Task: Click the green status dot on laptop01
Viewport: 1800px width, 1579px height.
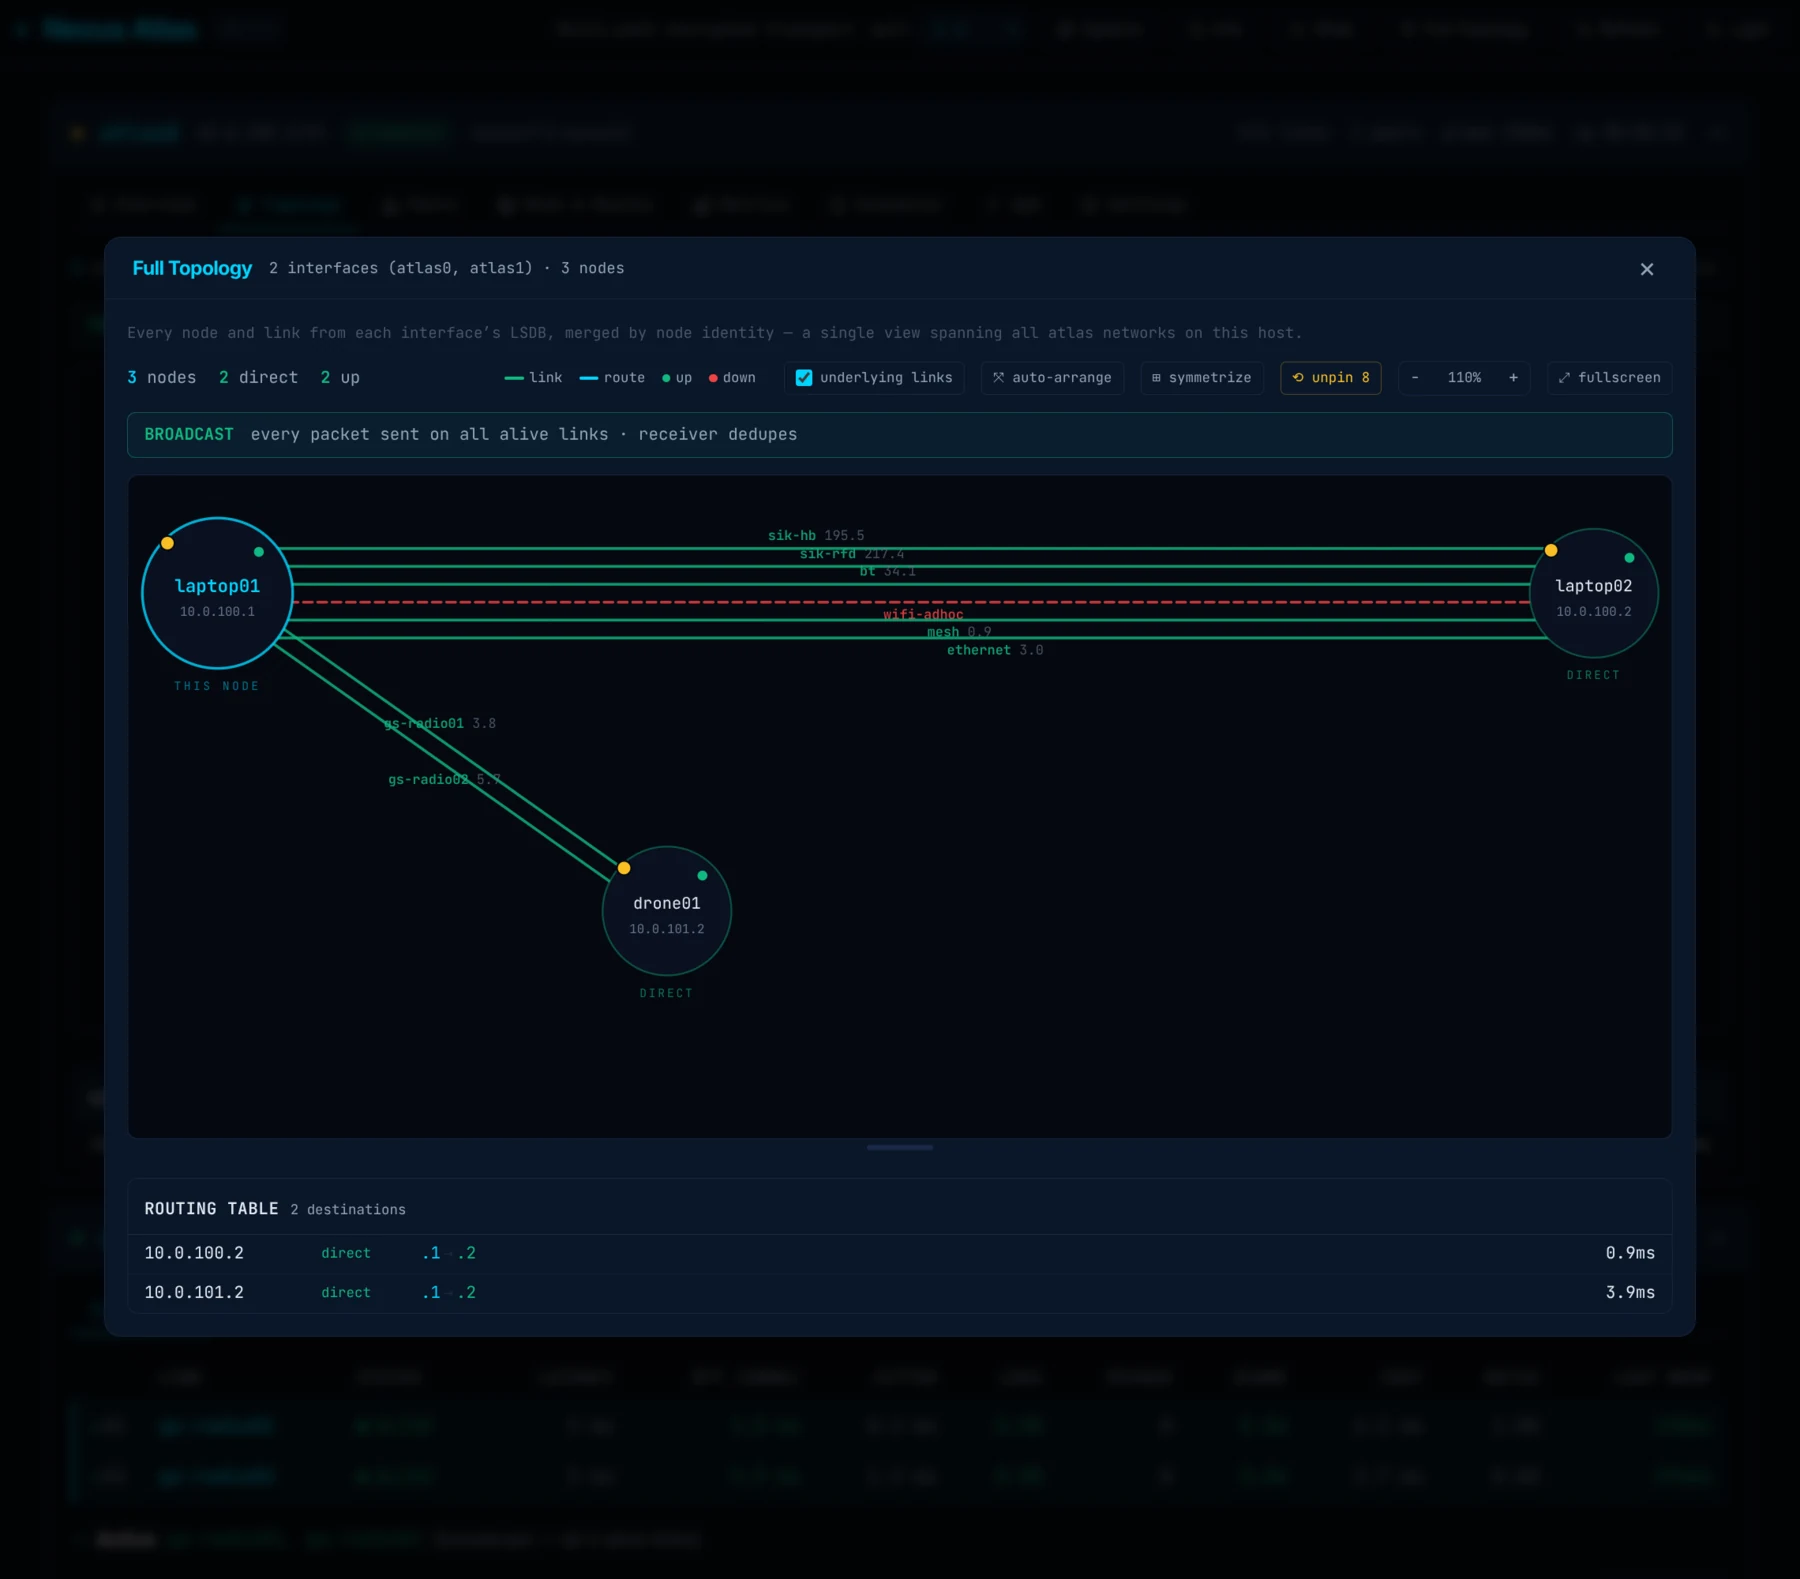Action: click(x=259, y=552)
